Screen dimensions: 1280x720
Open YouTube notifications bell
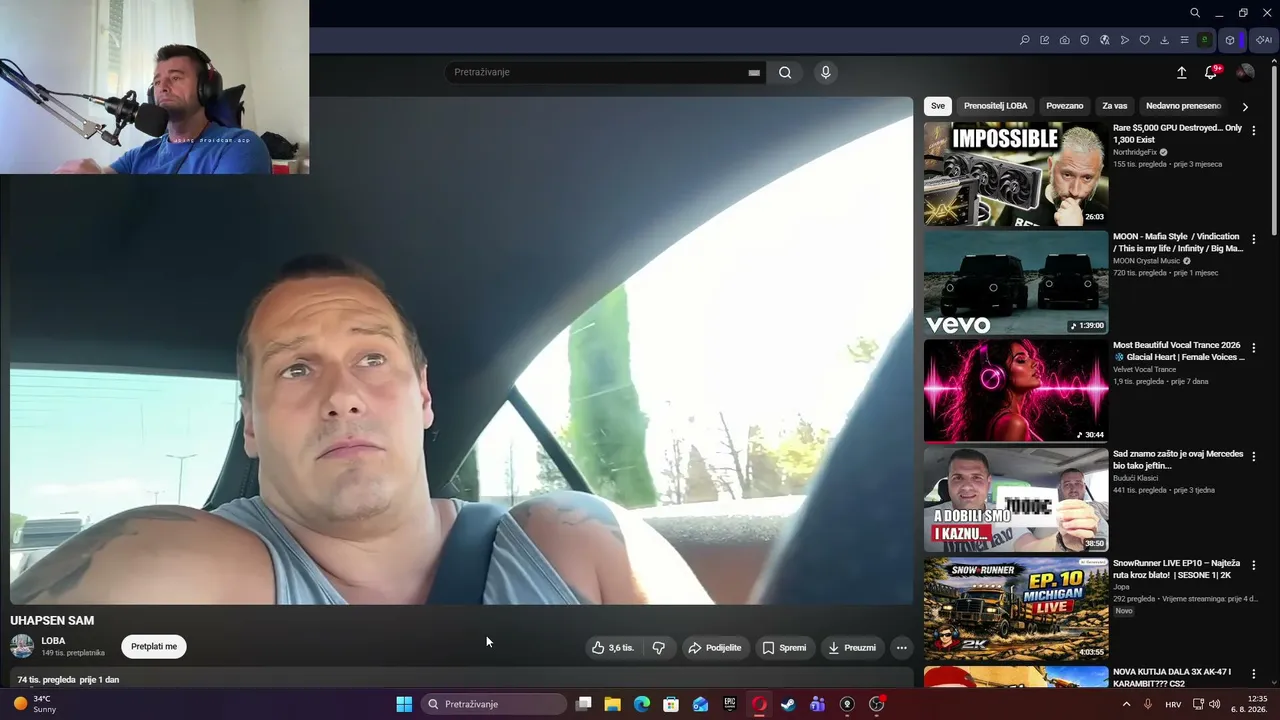pyautogui.click(x=1211, y=72)
